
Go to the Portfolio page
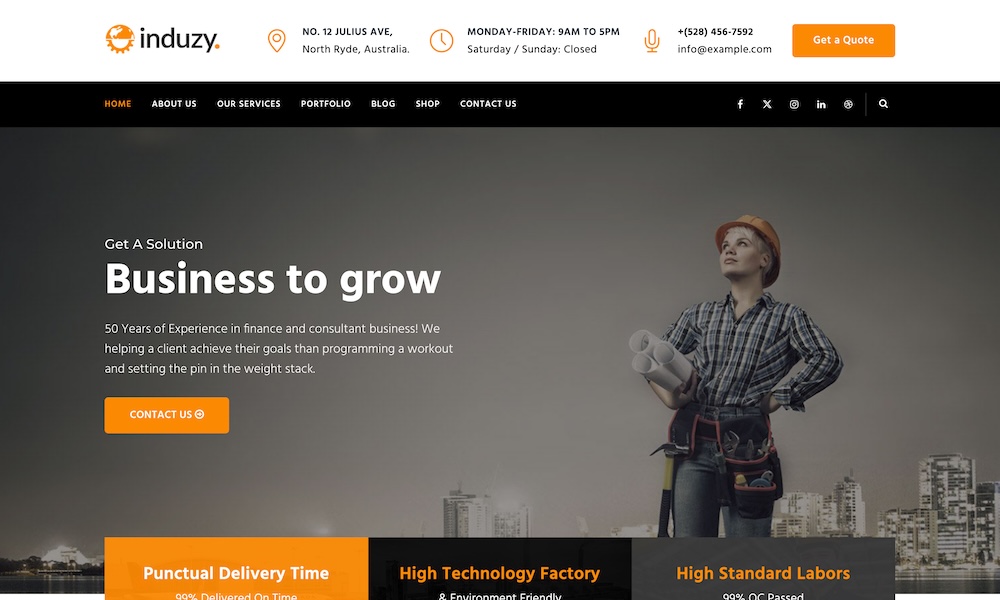click(326, 104)
